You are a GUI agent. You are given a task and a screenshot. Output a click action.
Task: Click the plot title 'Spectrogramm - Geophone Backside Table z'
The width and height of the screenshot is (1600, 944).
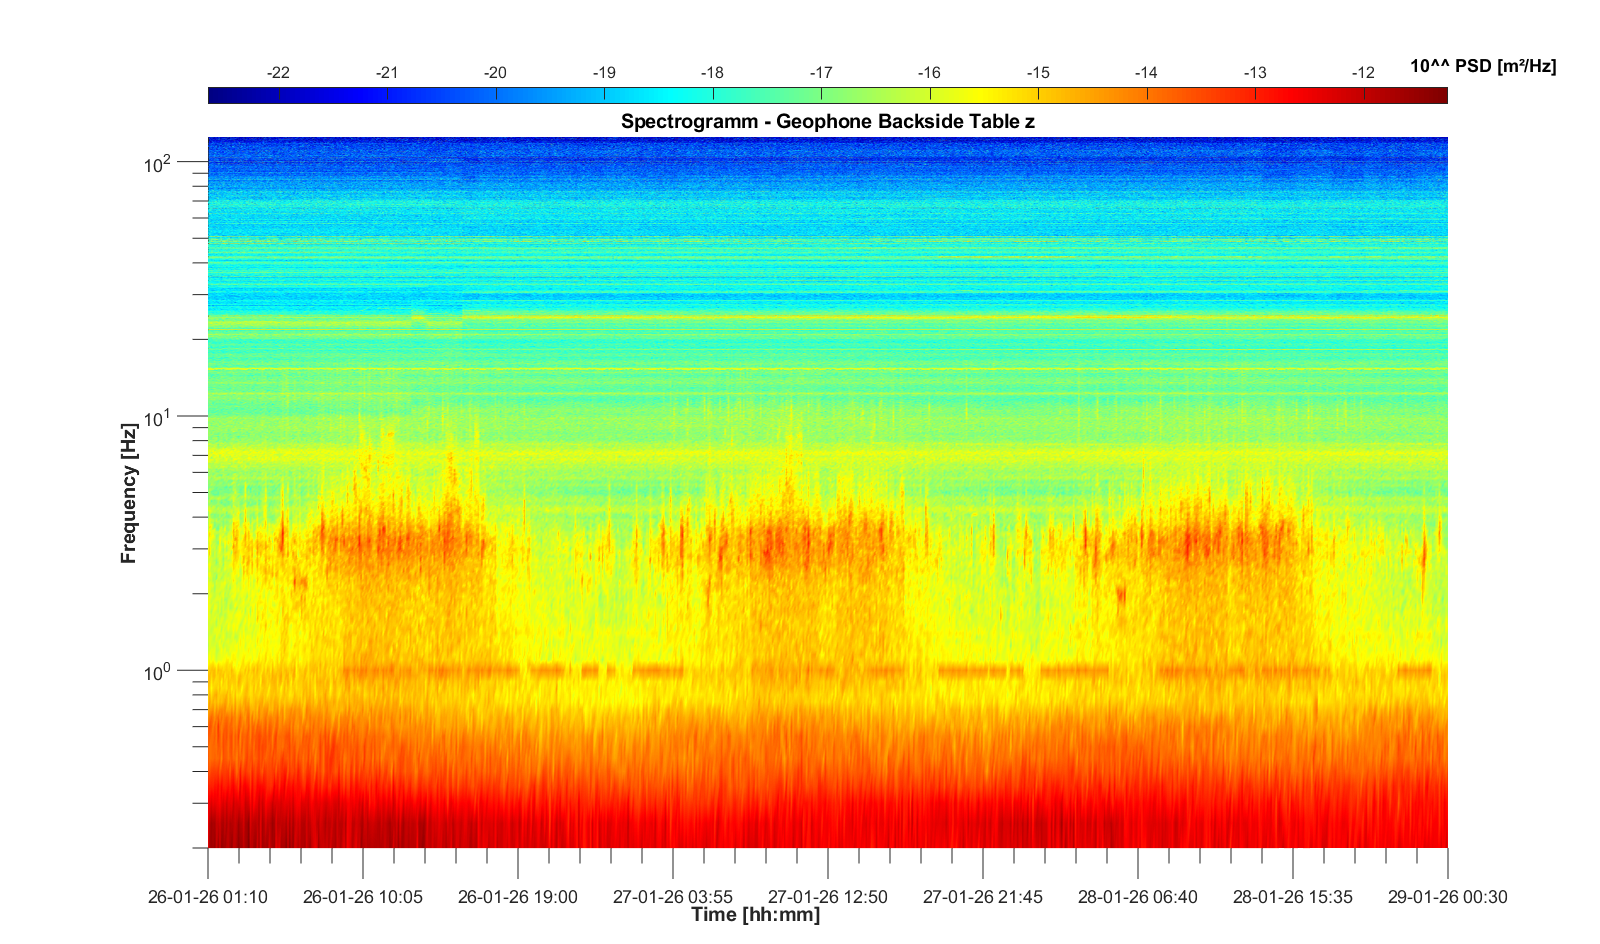pyautogui.click(x=827, y=122)
